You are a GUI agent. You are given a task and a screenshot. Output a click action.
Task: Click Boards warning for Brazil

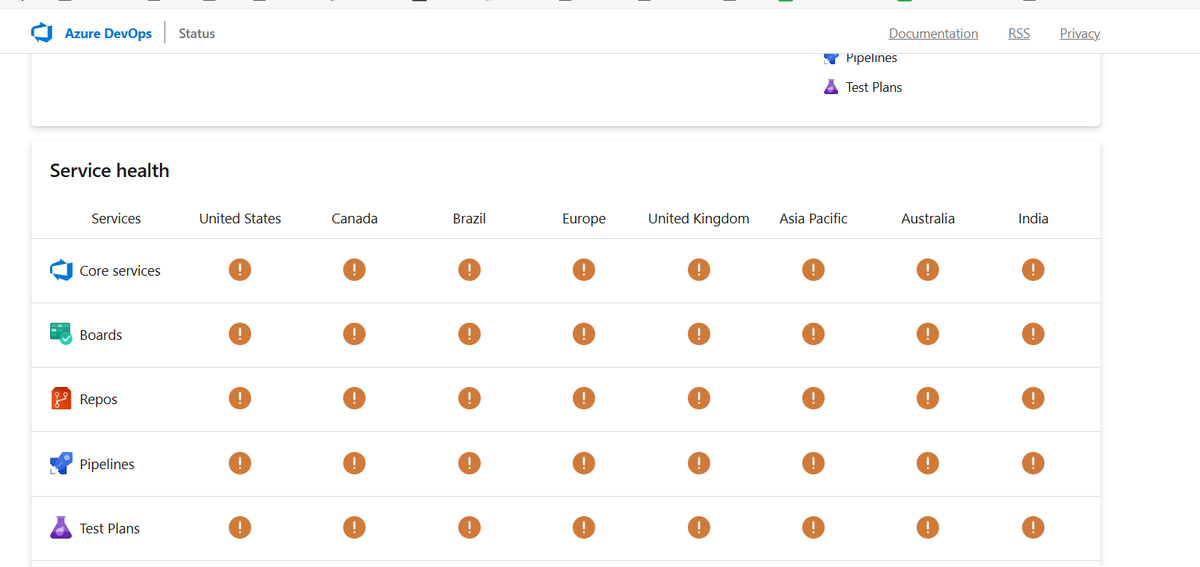coord(469,334)
